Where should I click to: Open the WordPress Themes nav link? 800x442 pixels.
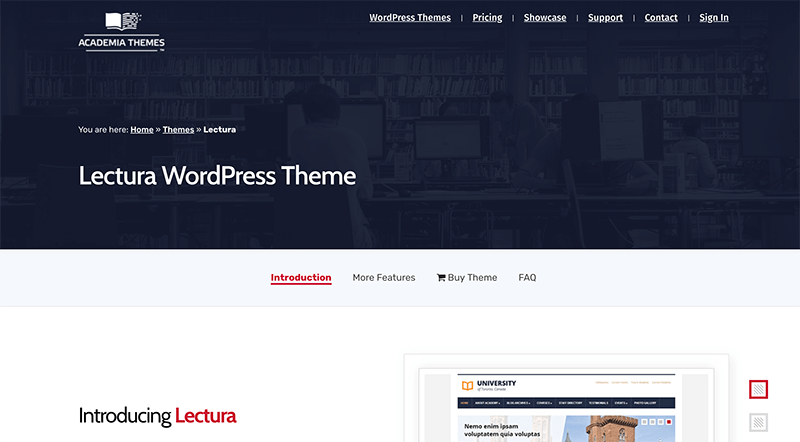pos(410,17)
